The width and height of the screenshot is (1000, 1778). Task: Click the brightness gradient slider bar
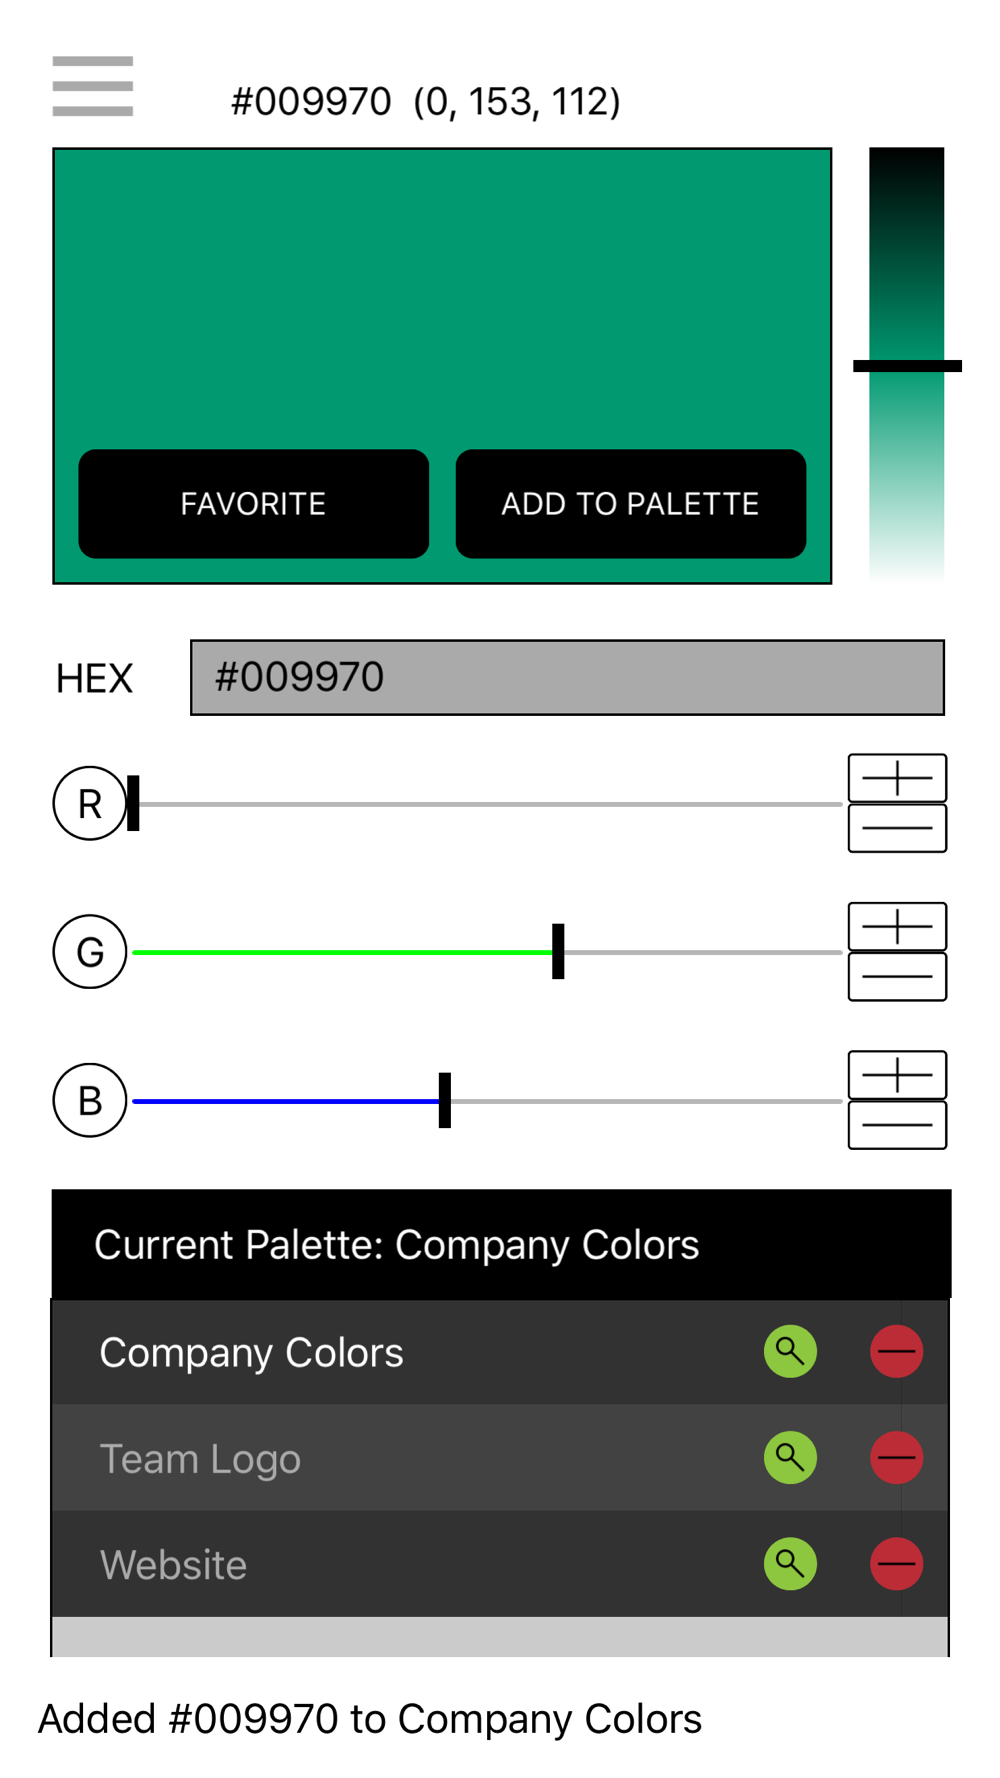point(906,365)
